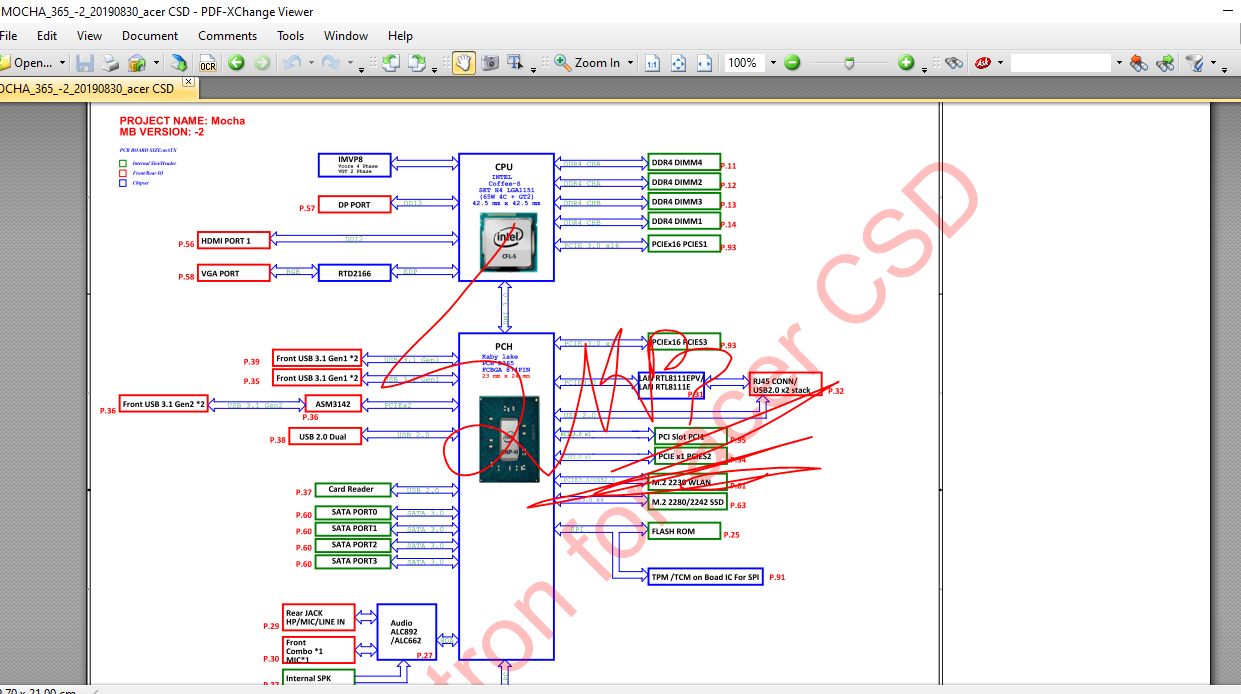The width and height of the screenshot is (1241, 694).
Task: Click the "M.2 2280/2242 SSD" block
Action: tap(686, 502)
